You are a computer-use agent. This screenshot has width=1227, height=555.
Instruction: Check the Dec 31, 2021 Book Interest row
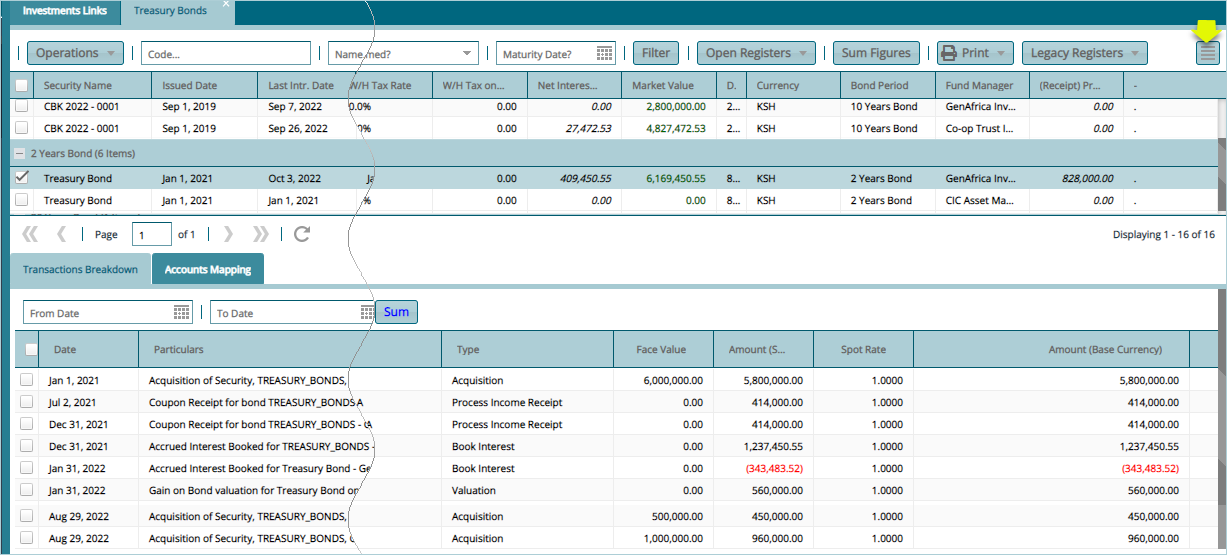click(x=26, y=447)
